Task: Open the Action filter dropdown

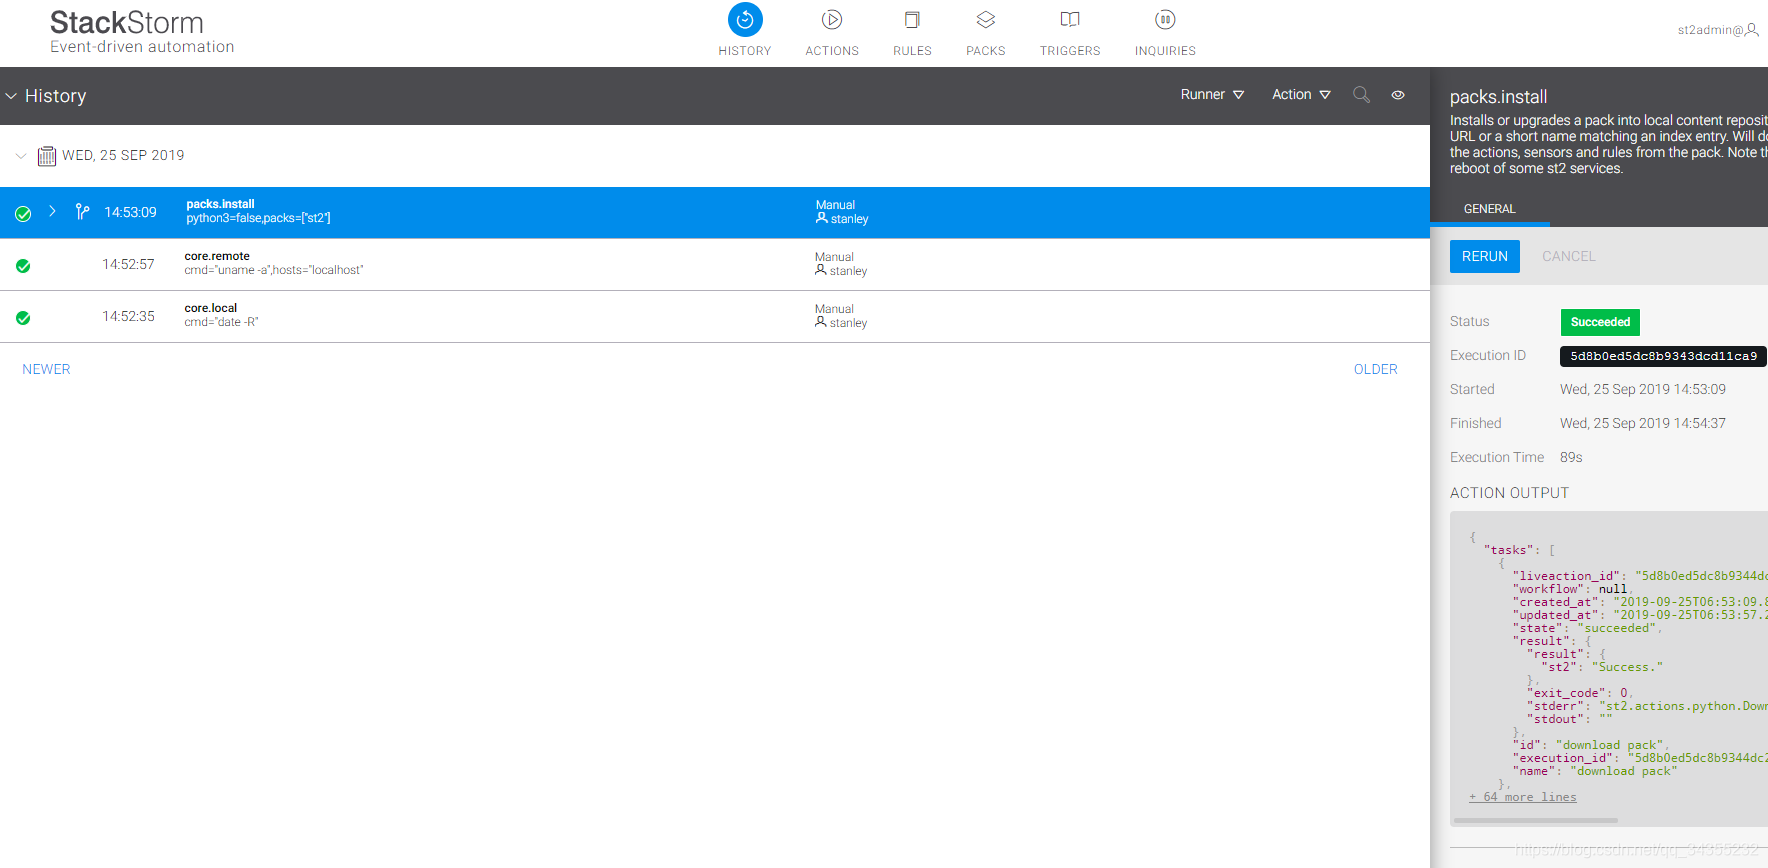Action: 1301,95
